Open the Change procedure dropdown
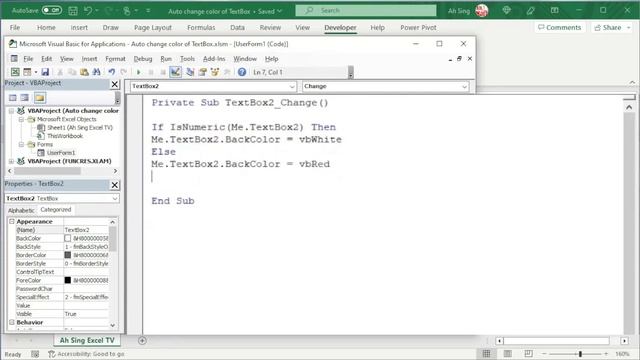This screenshot has height=360, width=640. (x=464, y=87)
